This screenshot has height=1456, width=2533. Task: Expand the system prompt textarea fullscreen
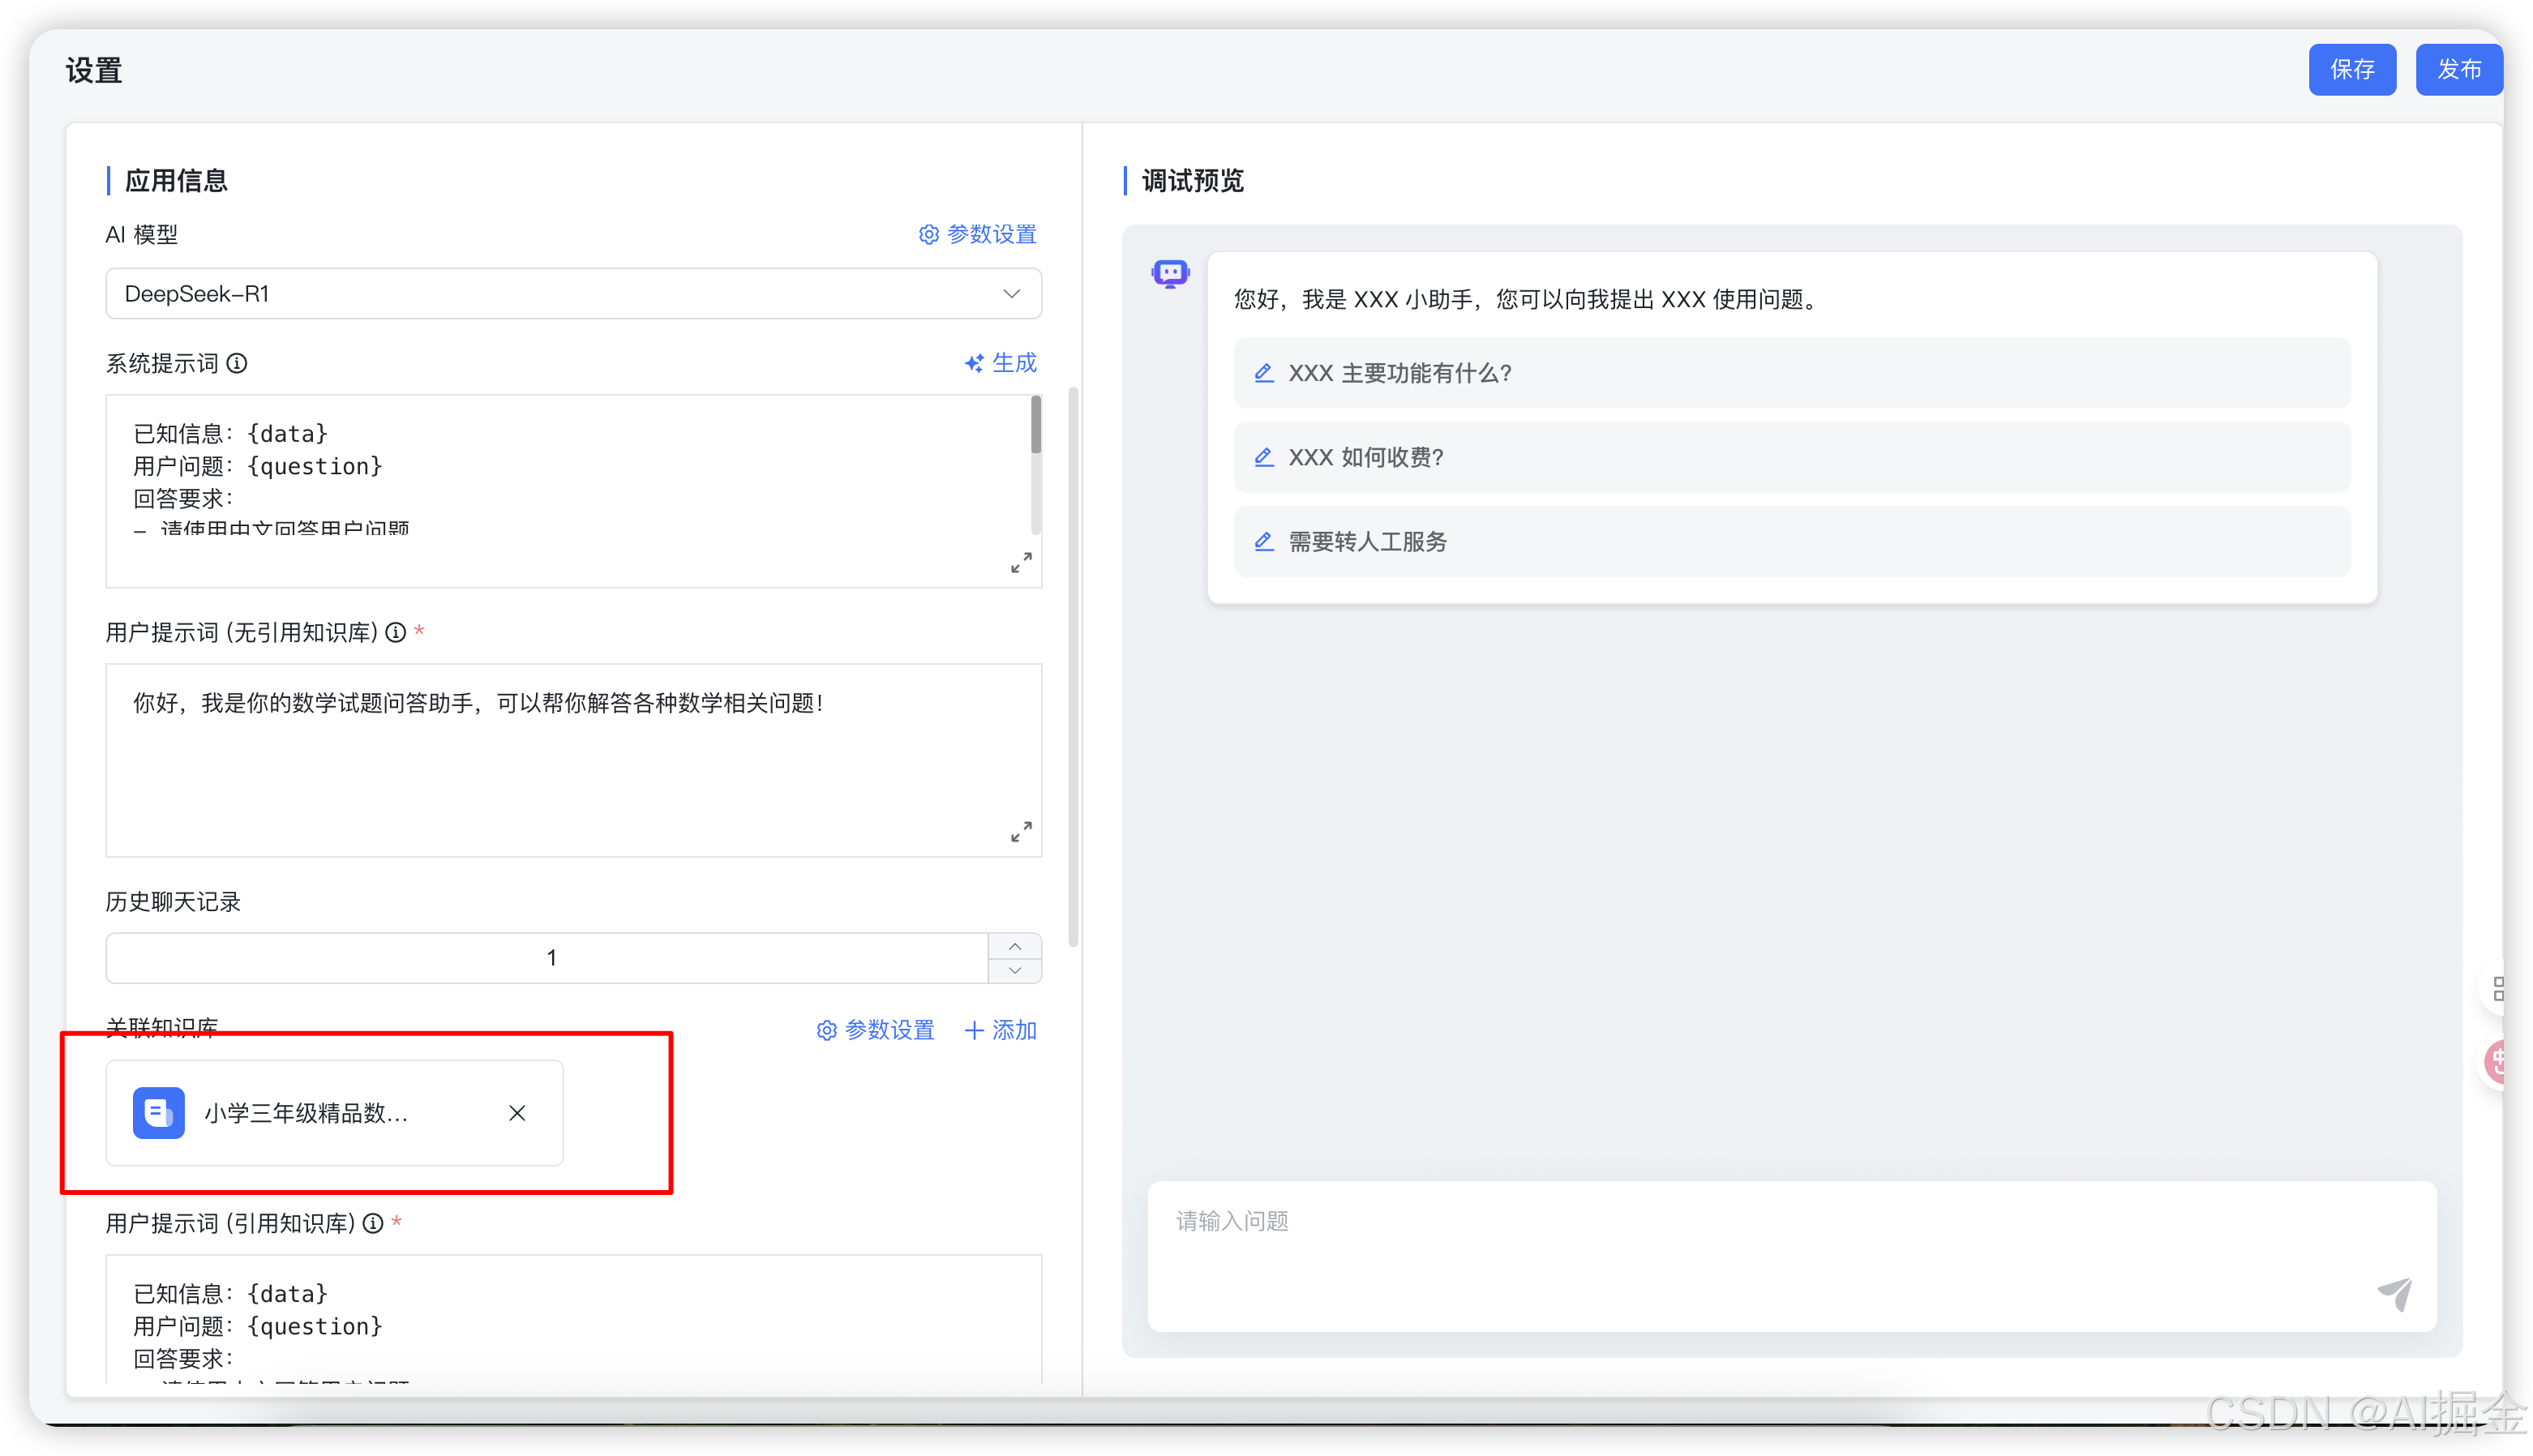pos(1020,562)
